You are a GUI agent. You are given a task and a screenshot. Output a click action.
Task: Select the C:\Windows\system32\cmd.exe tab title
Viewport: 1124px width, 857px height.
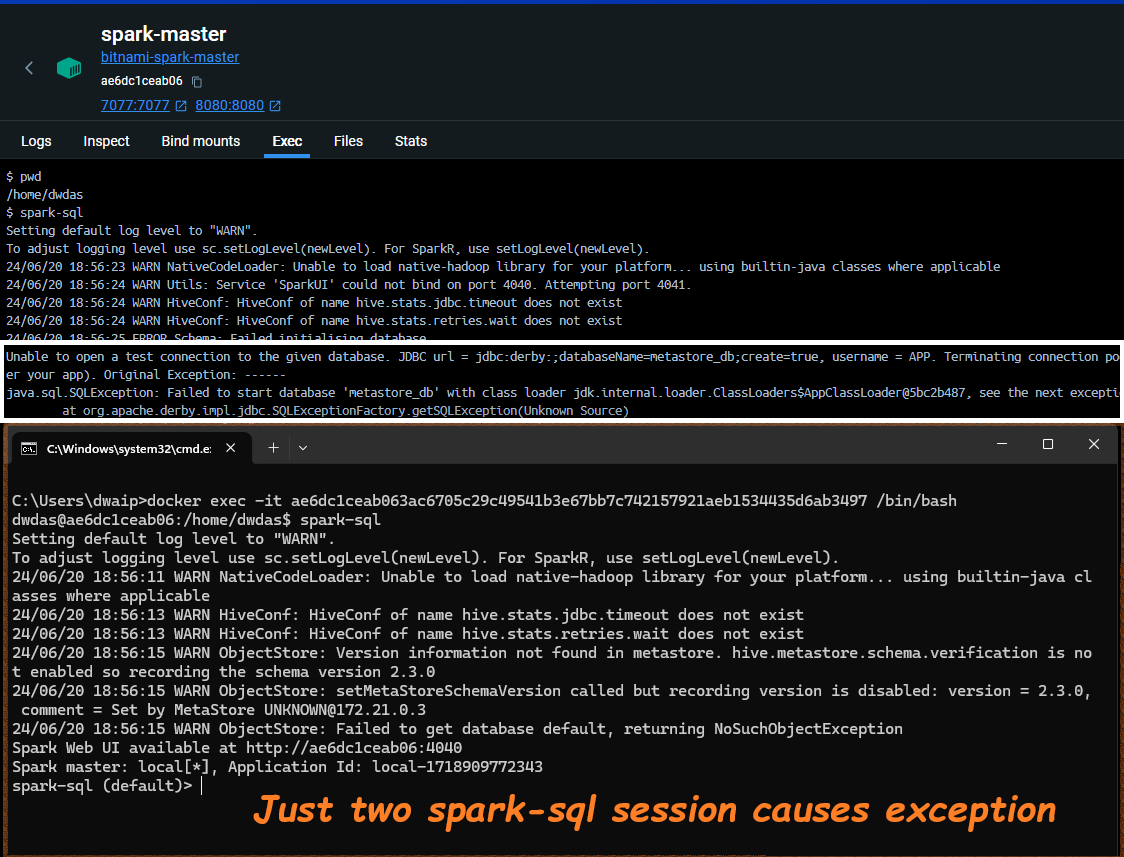click(129, 449)
